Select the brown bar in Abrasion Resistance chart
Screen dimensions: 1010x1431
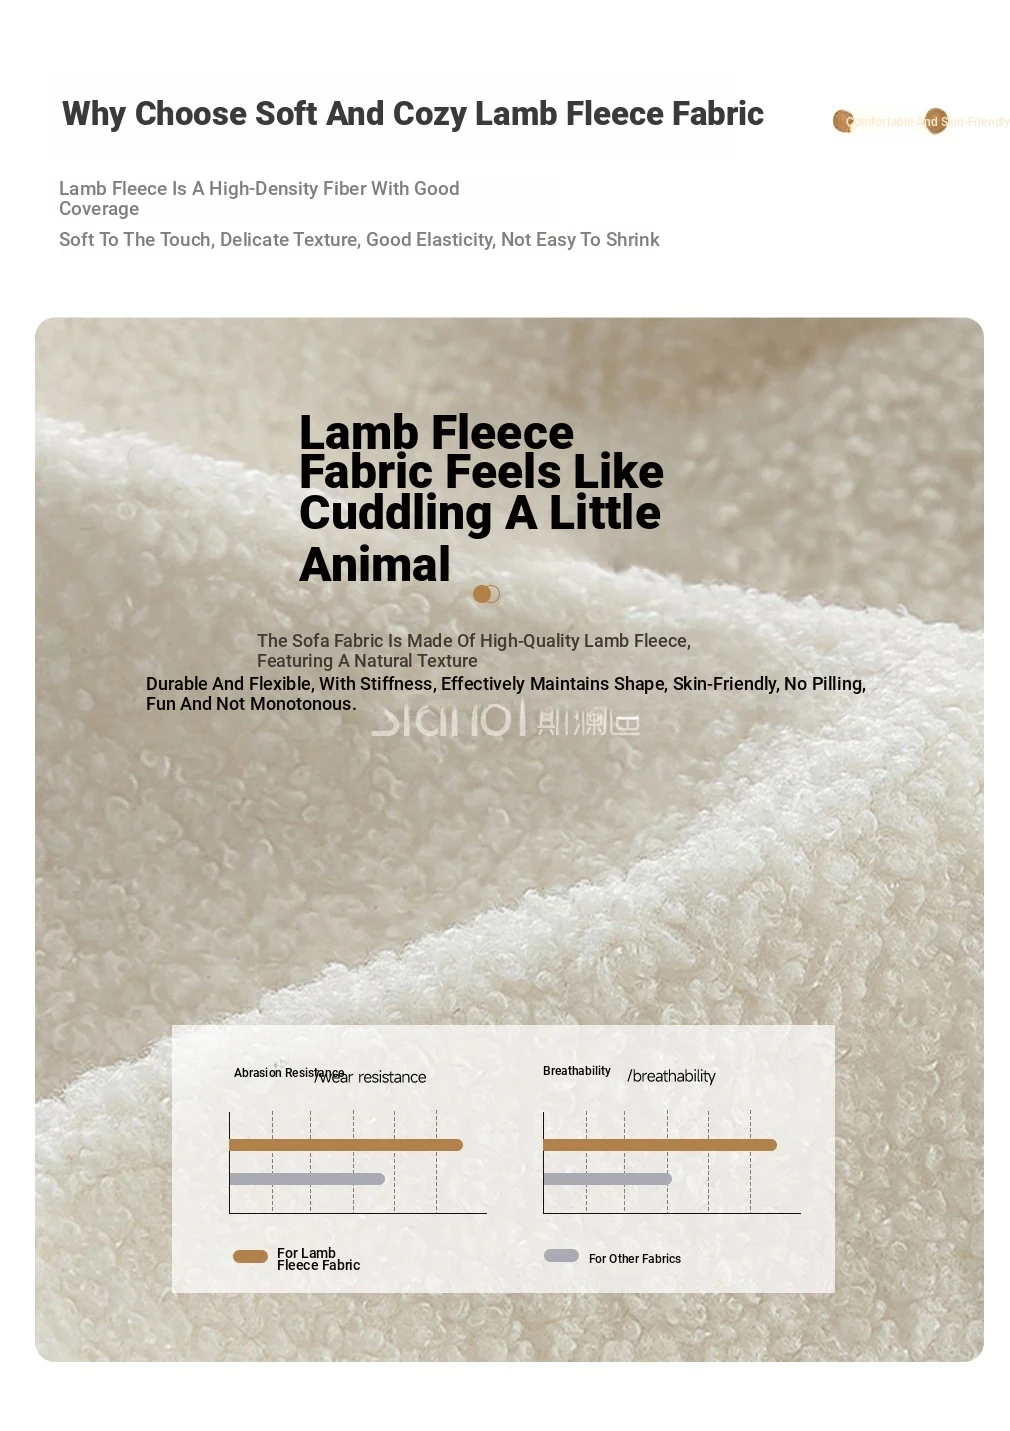click(346, 1144)
